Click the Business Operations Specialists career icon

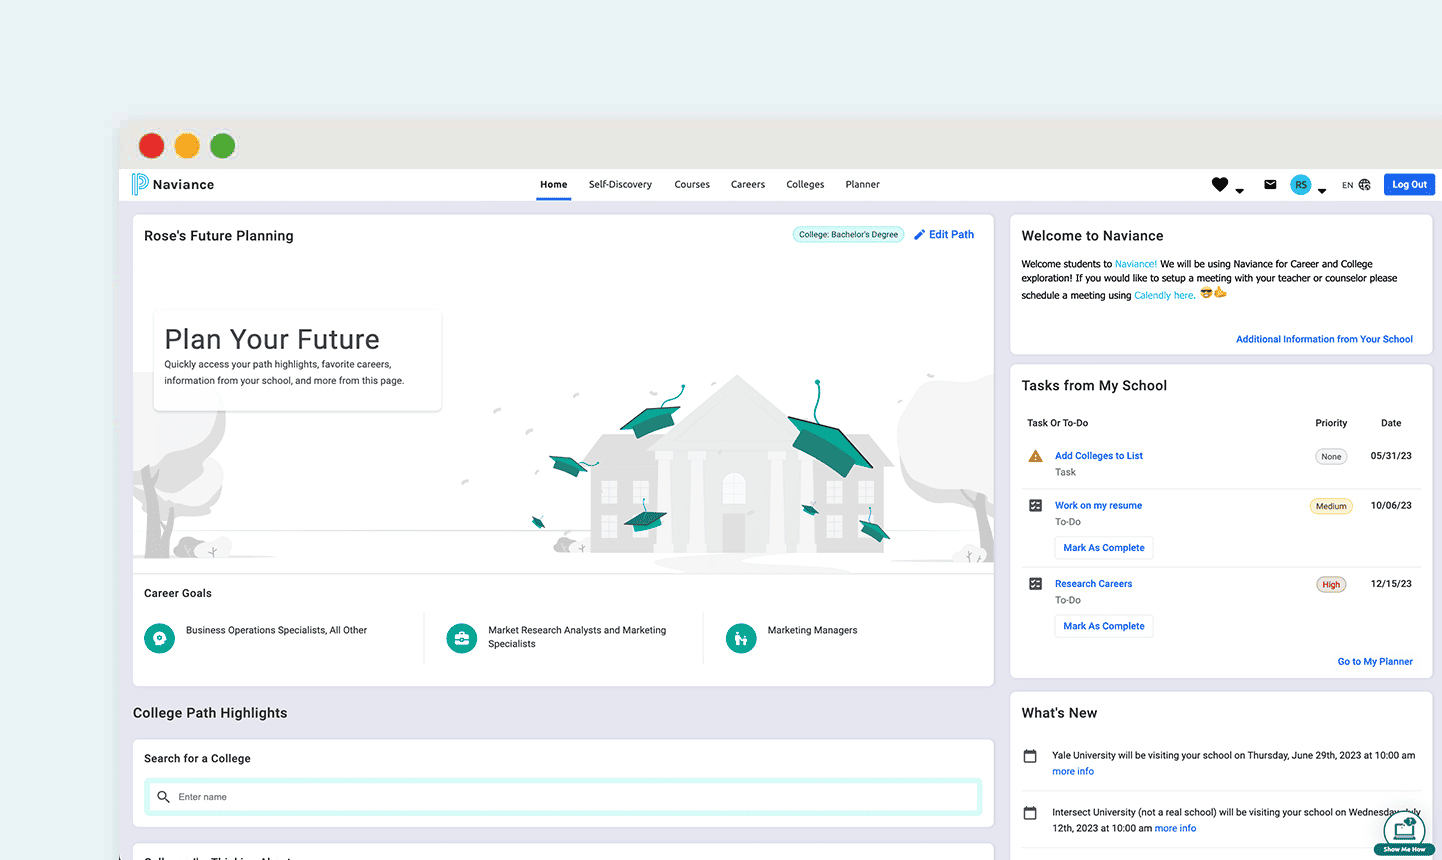pos(160,638)
